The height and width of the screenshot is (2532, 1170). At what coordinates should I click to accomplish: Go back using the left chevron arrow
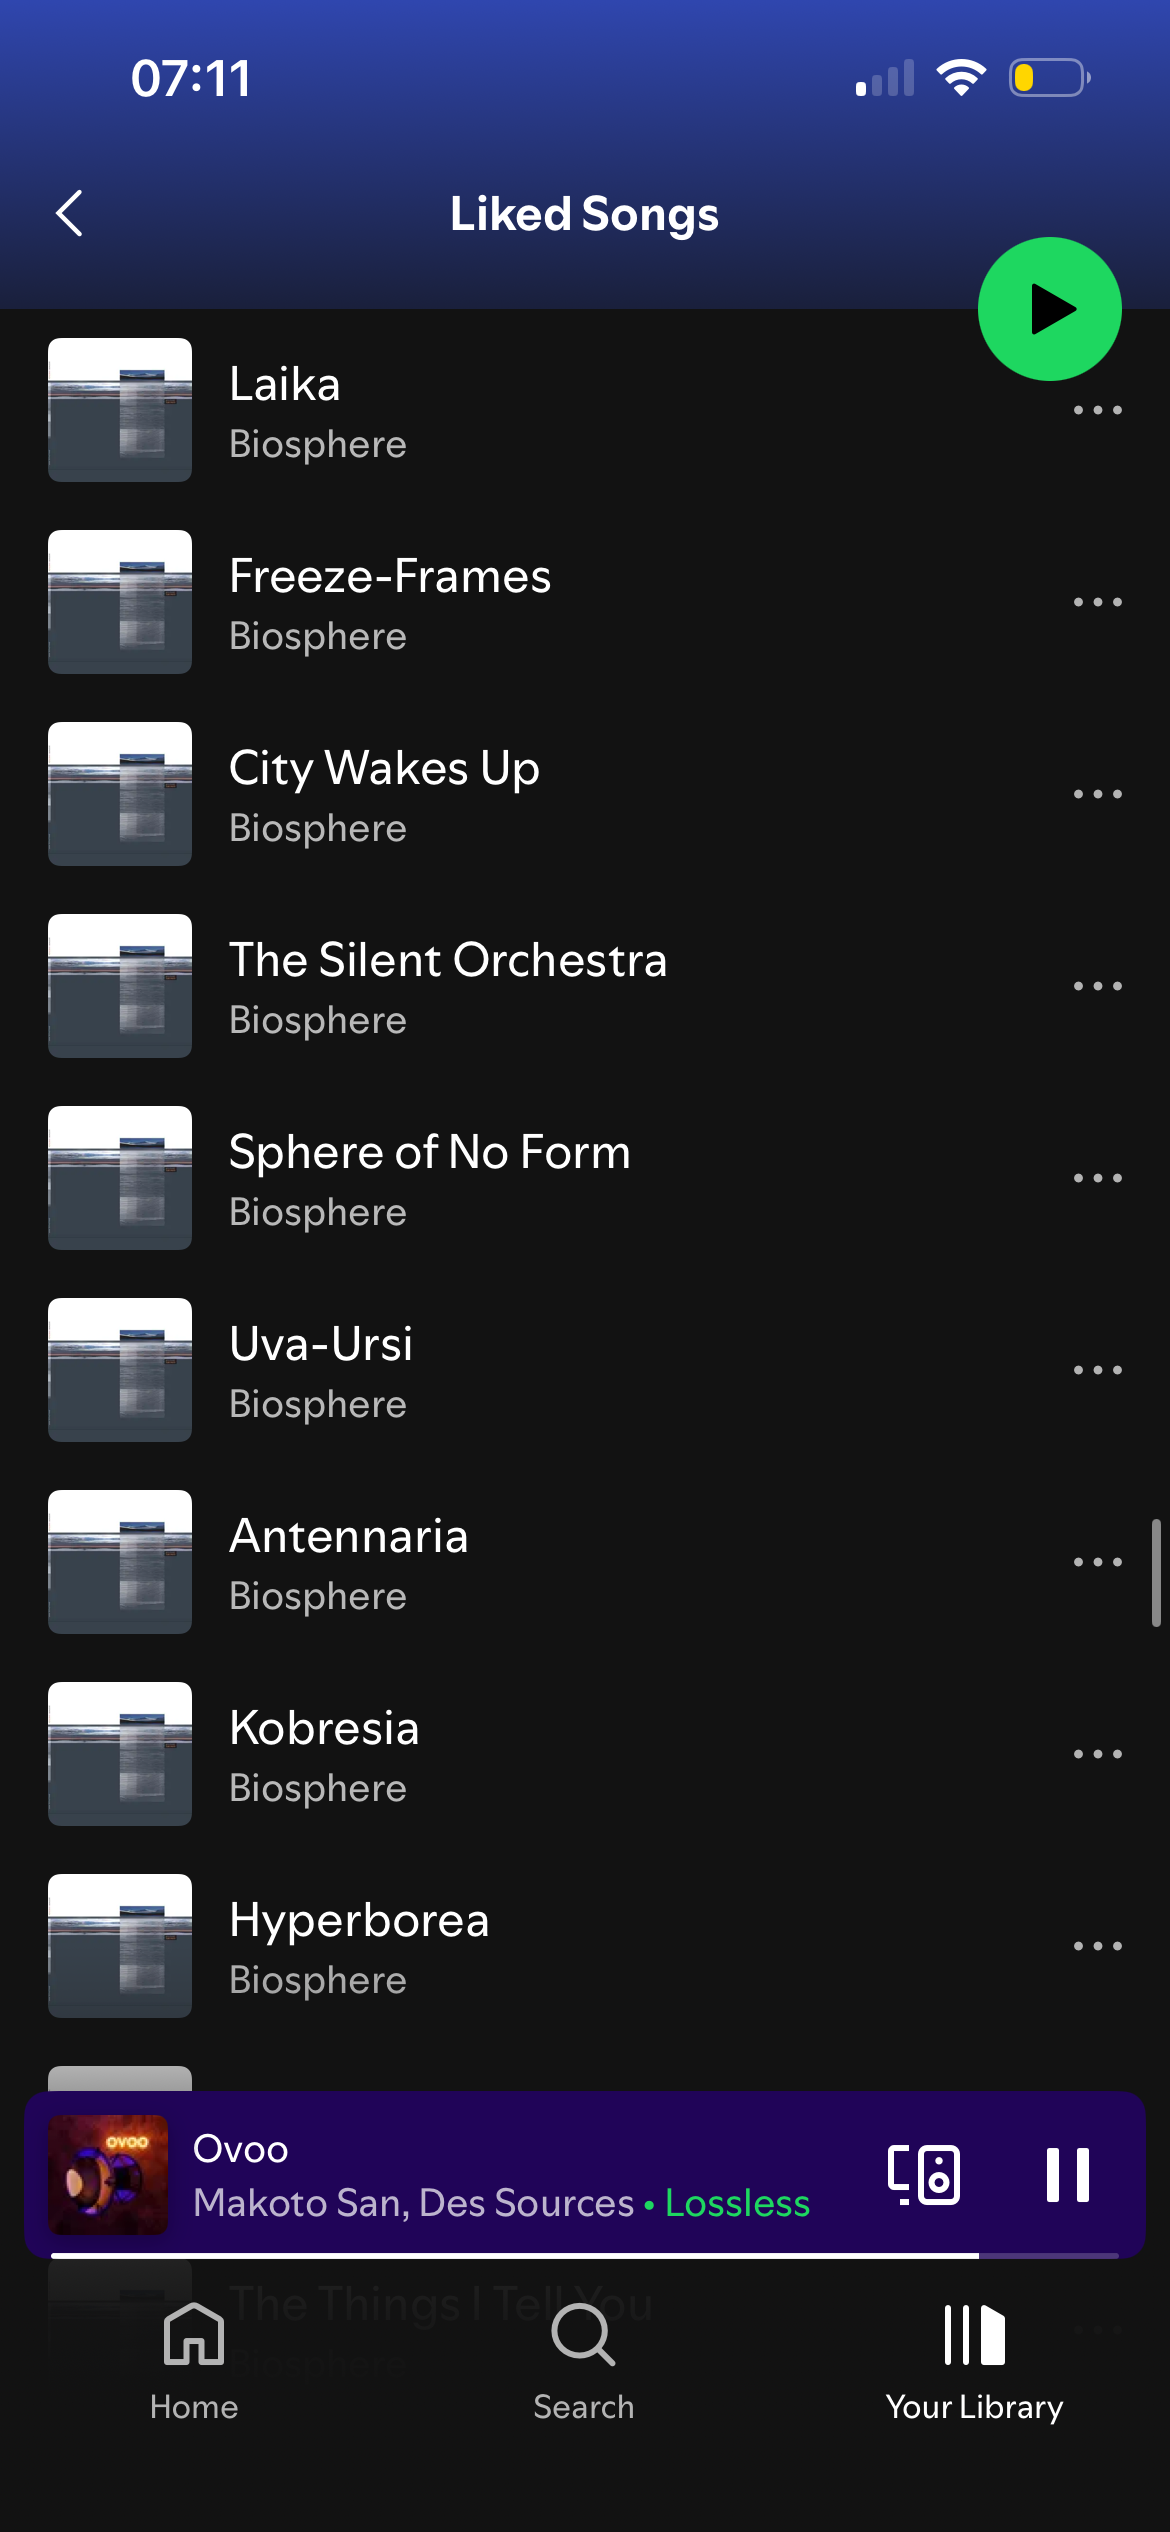coord(69,213)
